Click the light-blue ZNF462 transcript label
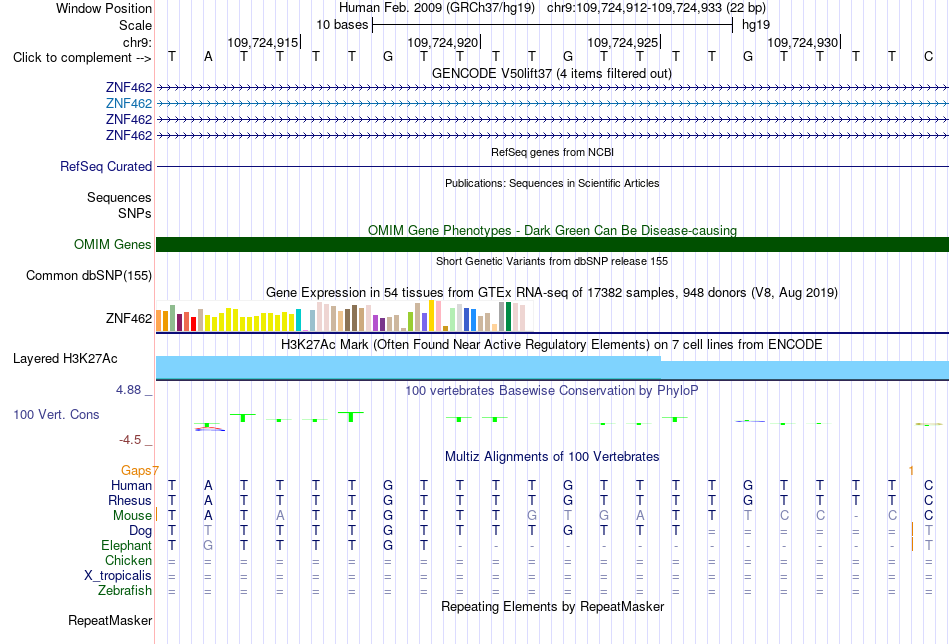Image resolution: width=950 pixels, height=644 pixels. [128, 104]
